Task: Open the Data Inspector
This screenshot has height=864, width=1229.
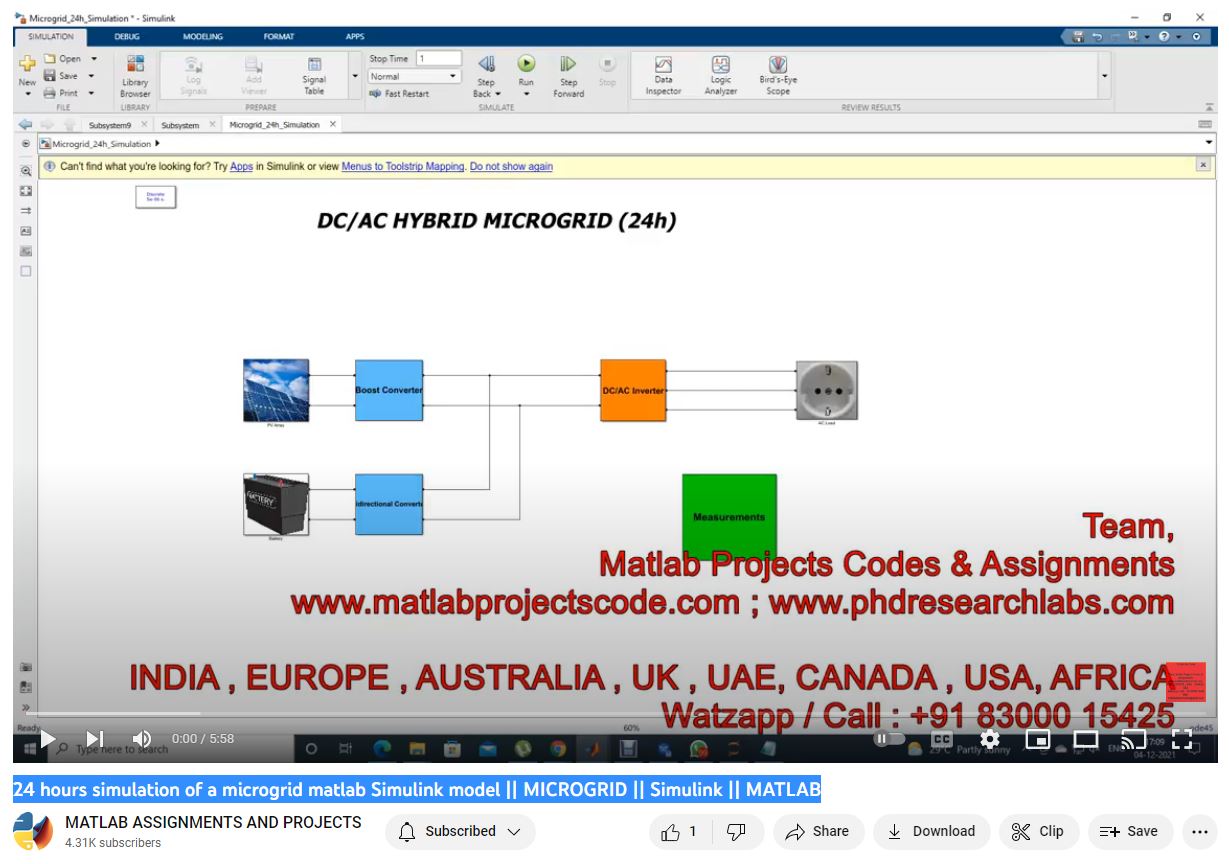Action: coord(663,76)
